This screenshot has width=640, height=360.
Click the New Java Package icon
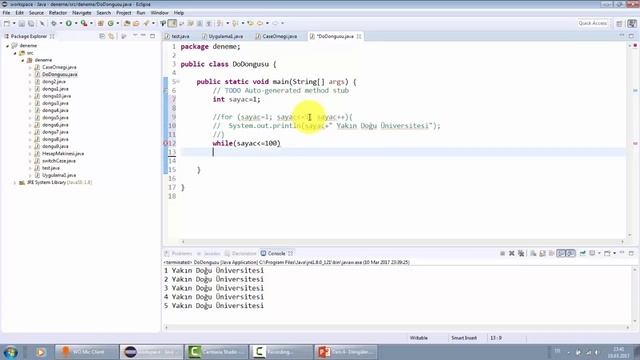[101, 23]
